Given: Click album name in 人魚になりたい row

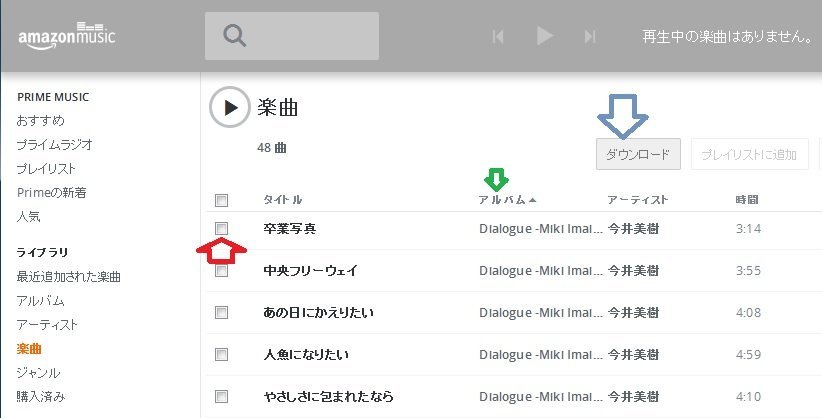Looking at the screenshot, I should pos(541,355).
